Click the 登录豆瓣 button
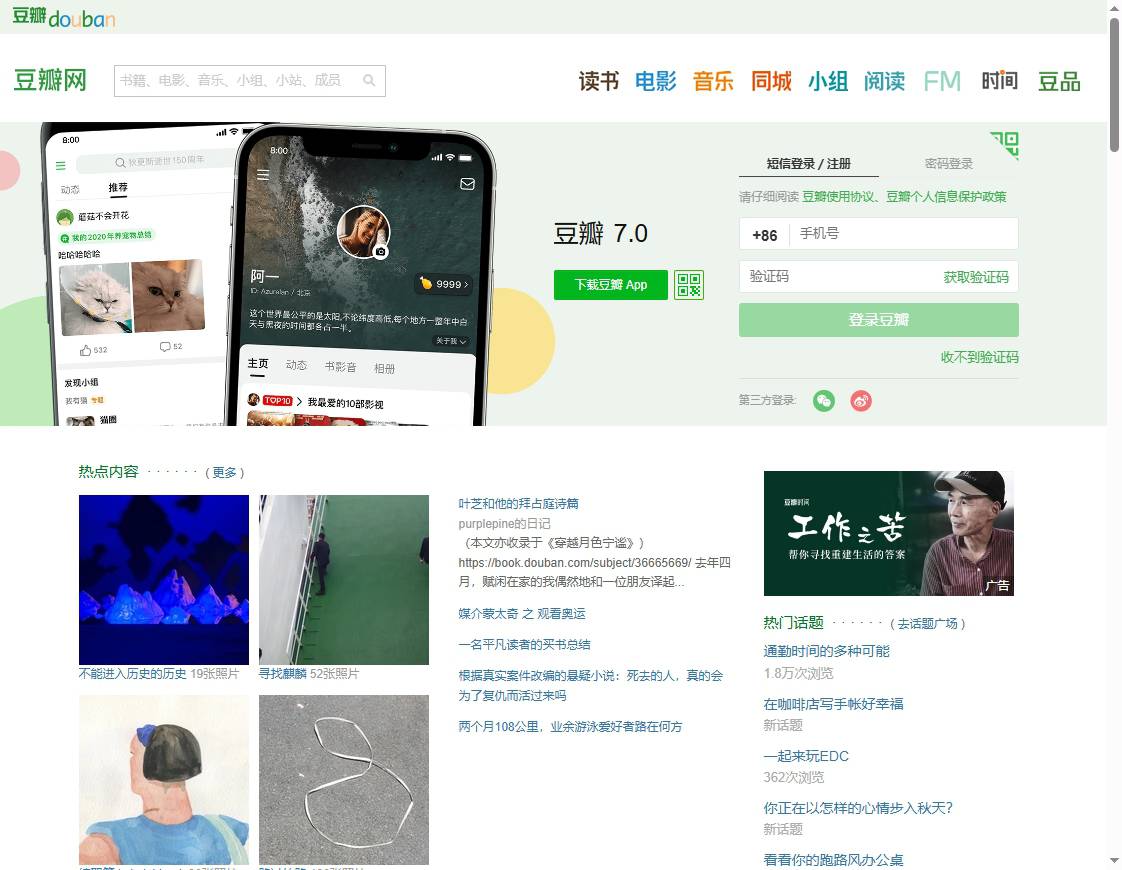1122x870 pixels. [x=879, y=320]
